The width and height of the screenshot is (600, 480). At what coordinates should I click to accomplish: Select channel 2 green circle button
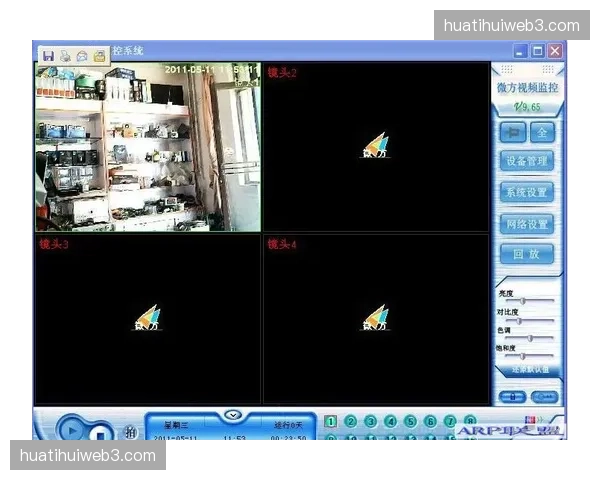click(350, 422)
